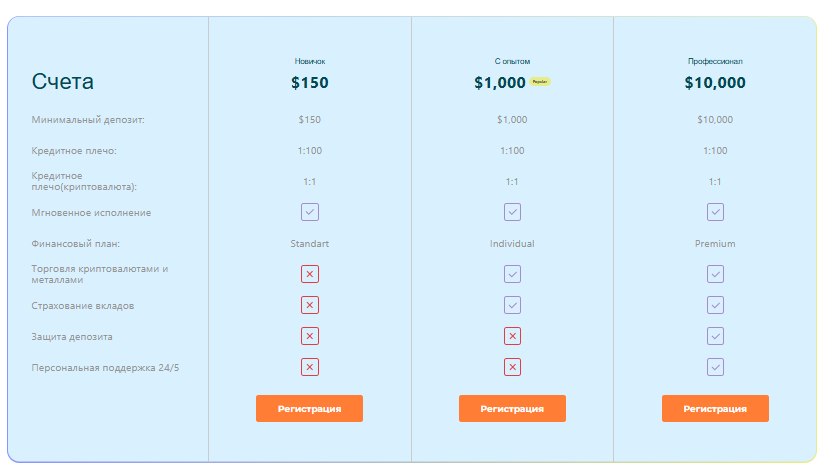Click Мгновенное исполнение checkmark in Профессионал column
Viewport: 828px width, 471px height.
click(715, 212)
